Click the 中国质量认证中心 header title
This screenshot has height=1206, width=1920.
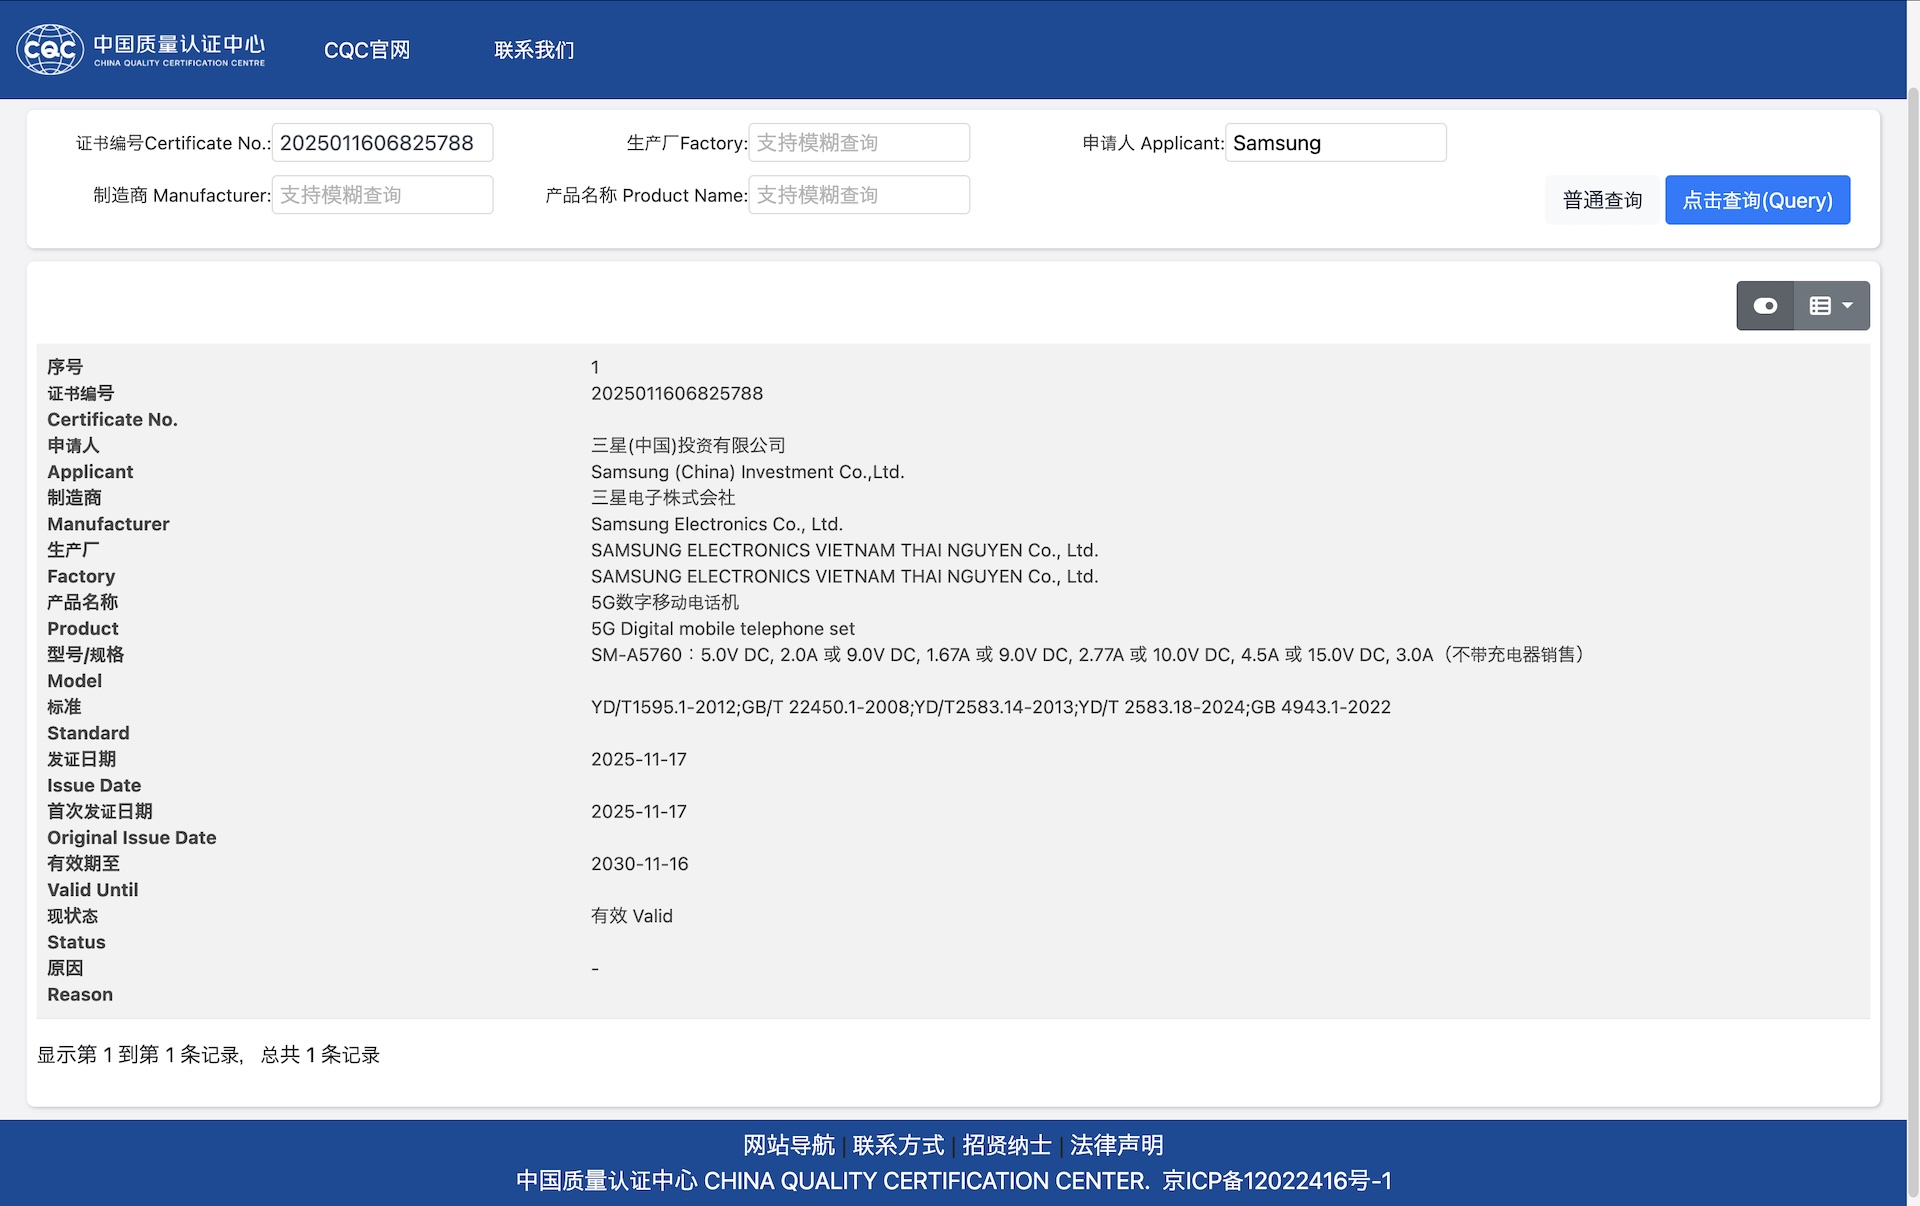179,44
